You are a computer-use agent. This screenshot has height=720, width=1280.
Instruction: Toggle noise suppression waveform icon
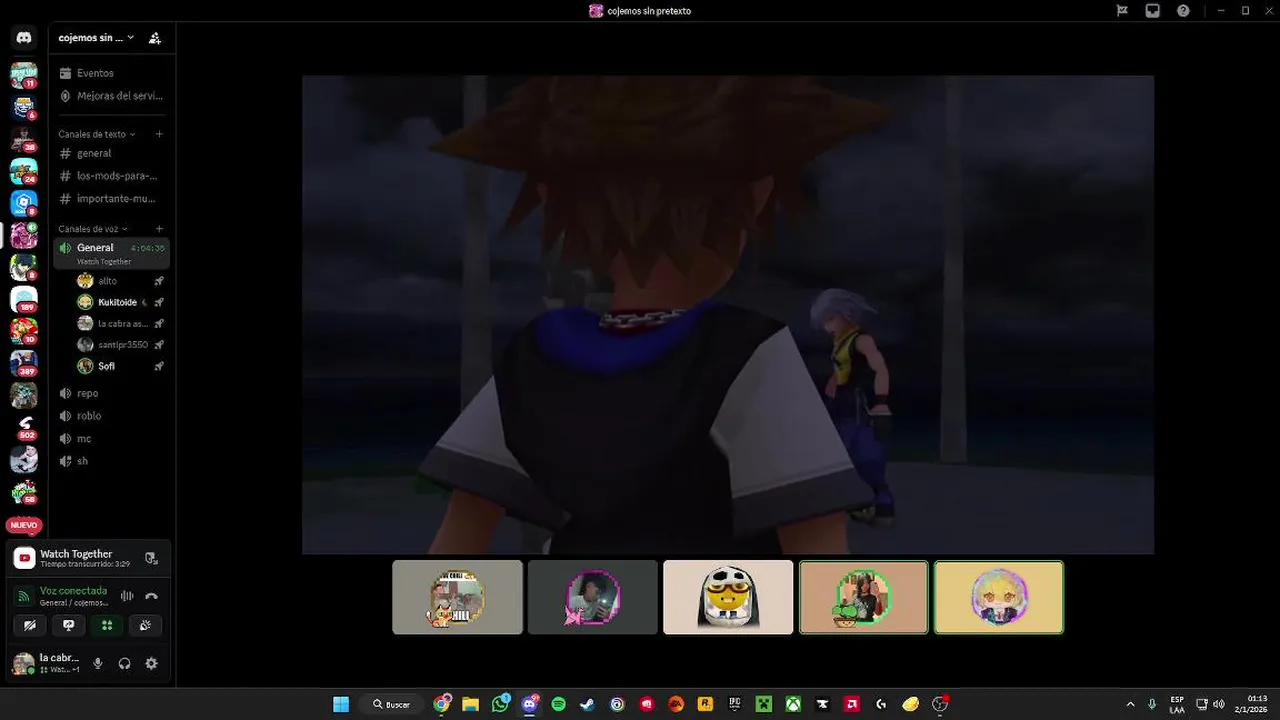127,596
